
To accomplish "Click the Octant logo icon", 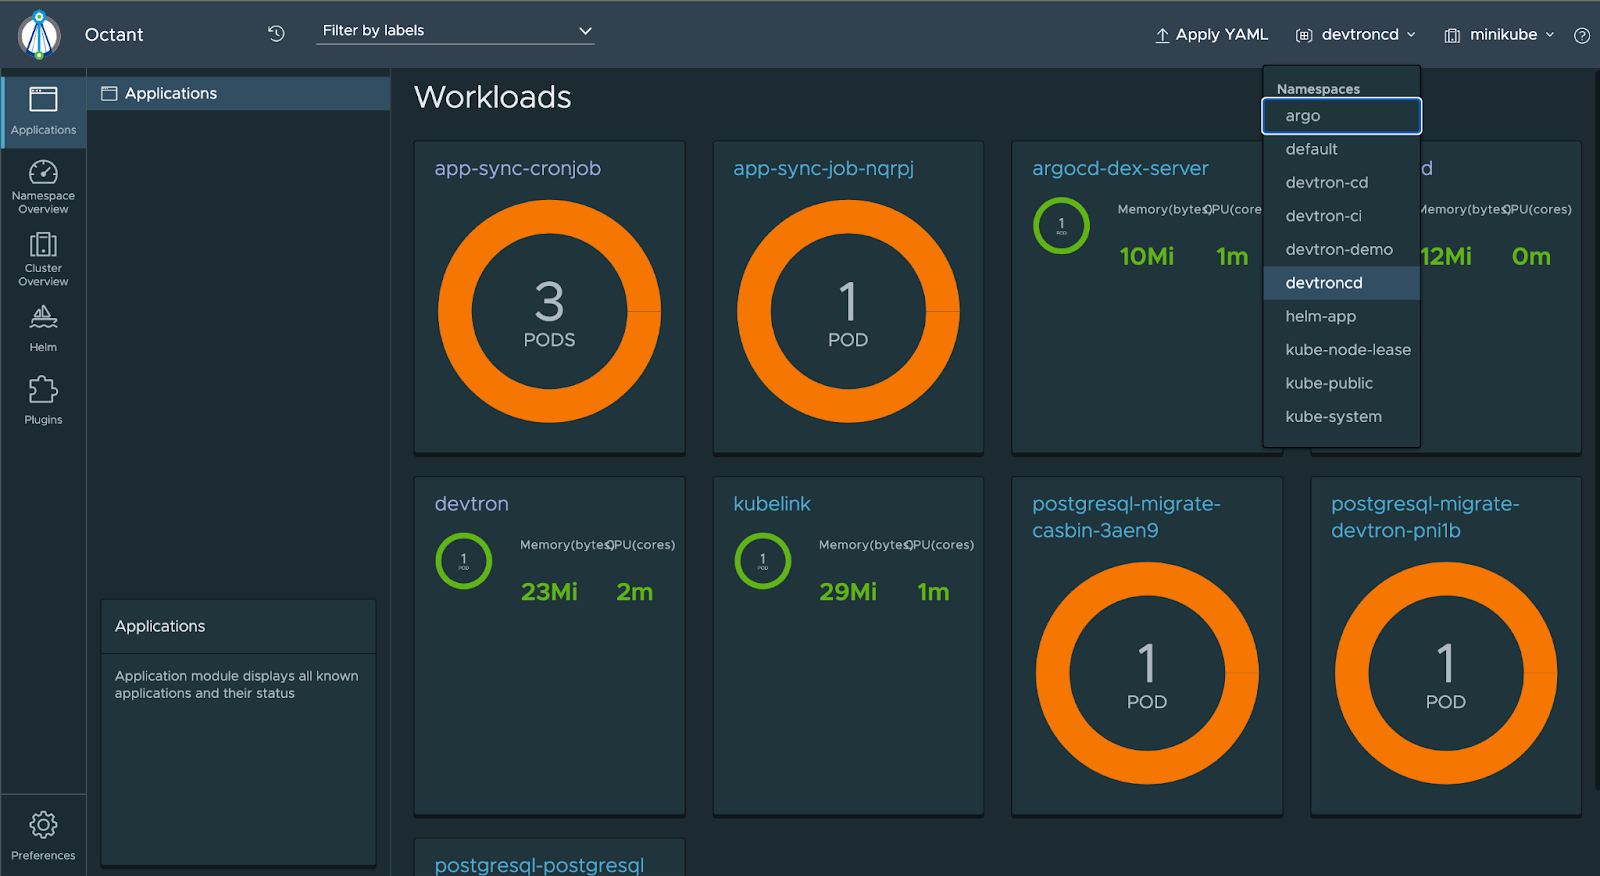I will [x=40, y=35].
